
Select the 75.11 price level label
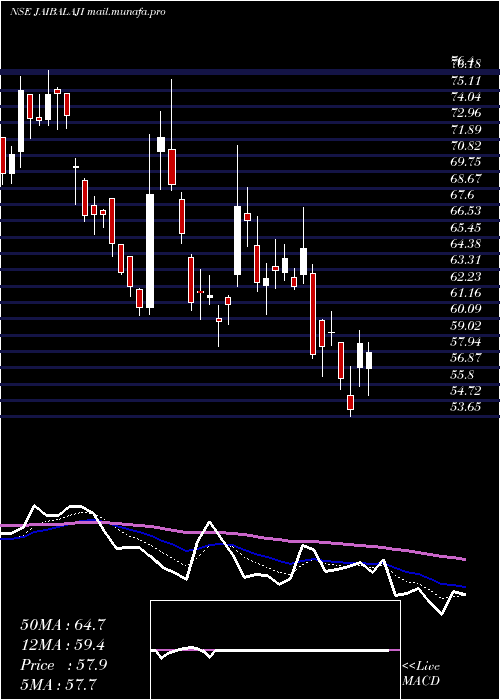pyautogui.click(x=466, y=81)
